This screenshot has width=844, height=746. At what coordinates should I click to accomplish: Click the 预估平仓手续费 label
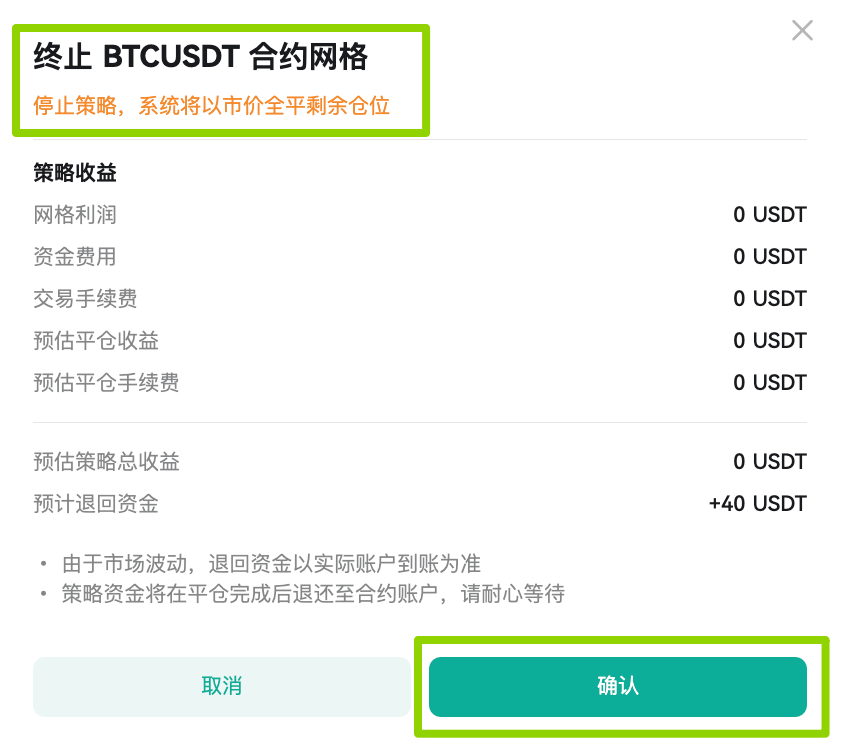106,383
